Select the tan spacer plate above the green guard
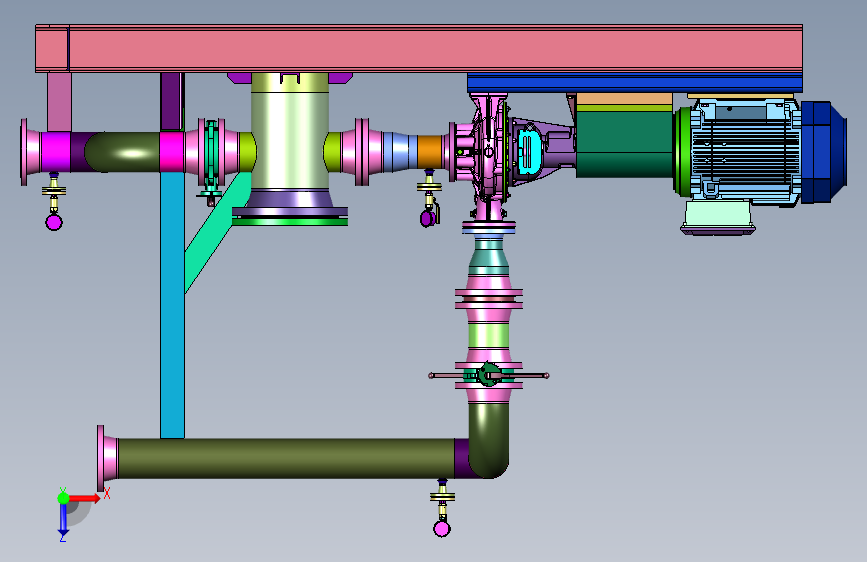The height and width of the screenshot is (562, 867). (x=624, y=98)
